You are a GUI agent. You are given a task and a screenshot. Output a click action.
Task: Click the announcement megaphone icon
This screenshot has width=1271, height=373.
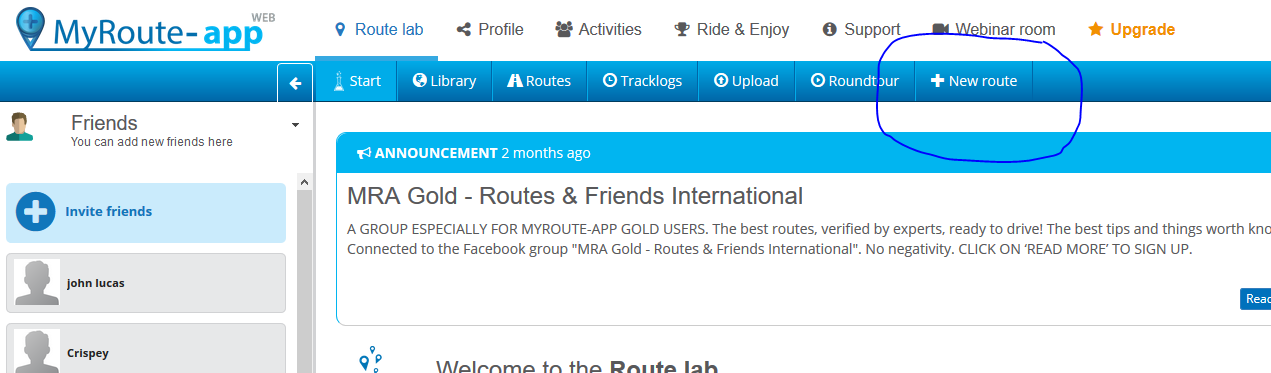pos(364,153)
